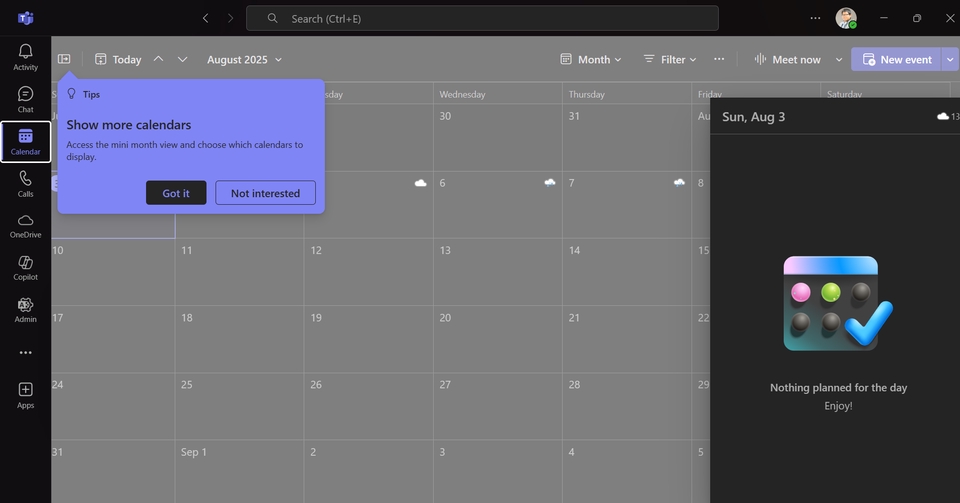Toggle the calendar side pane icon
The height and width of the screenshot is (503, 960).
tap(64, 59)
